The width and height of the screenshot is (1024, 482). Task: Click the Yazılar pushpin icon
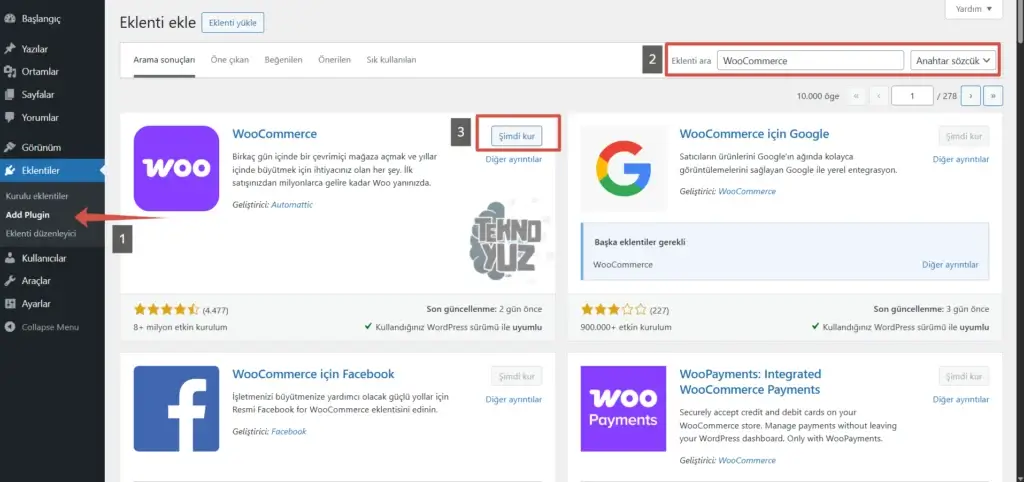(9, 49)
